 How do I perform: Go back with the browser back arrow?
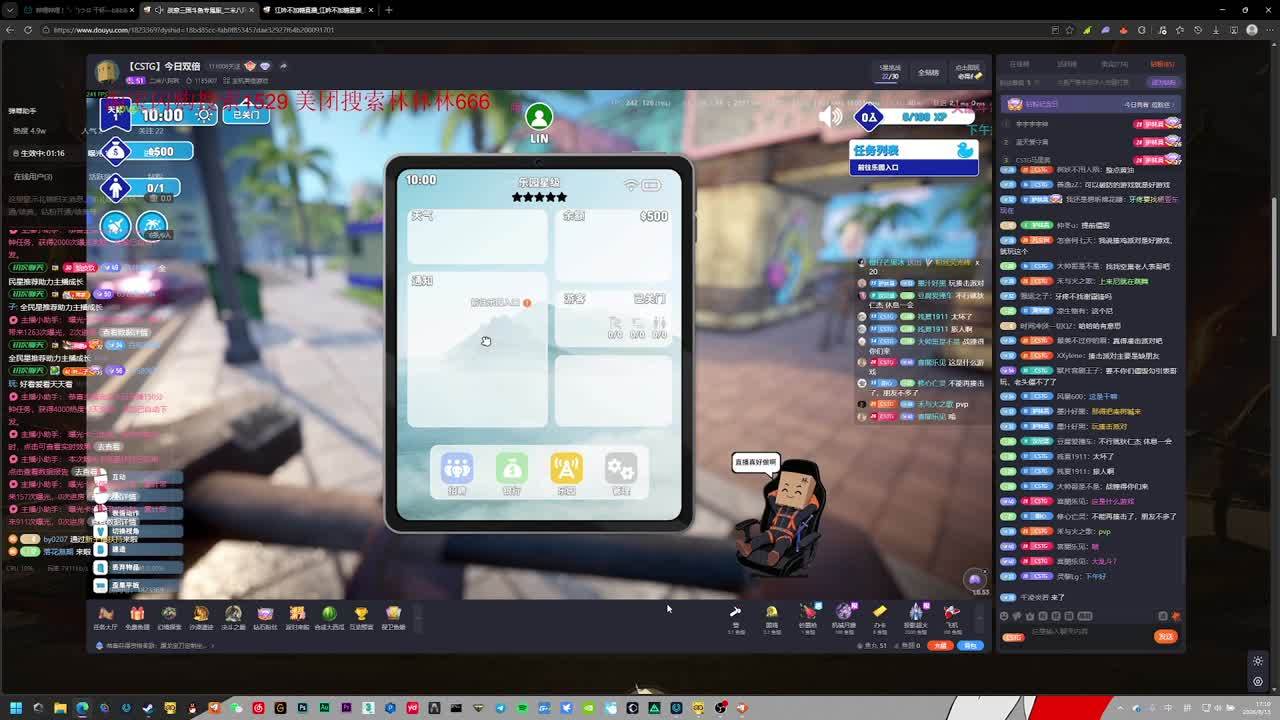click(10, 30)
